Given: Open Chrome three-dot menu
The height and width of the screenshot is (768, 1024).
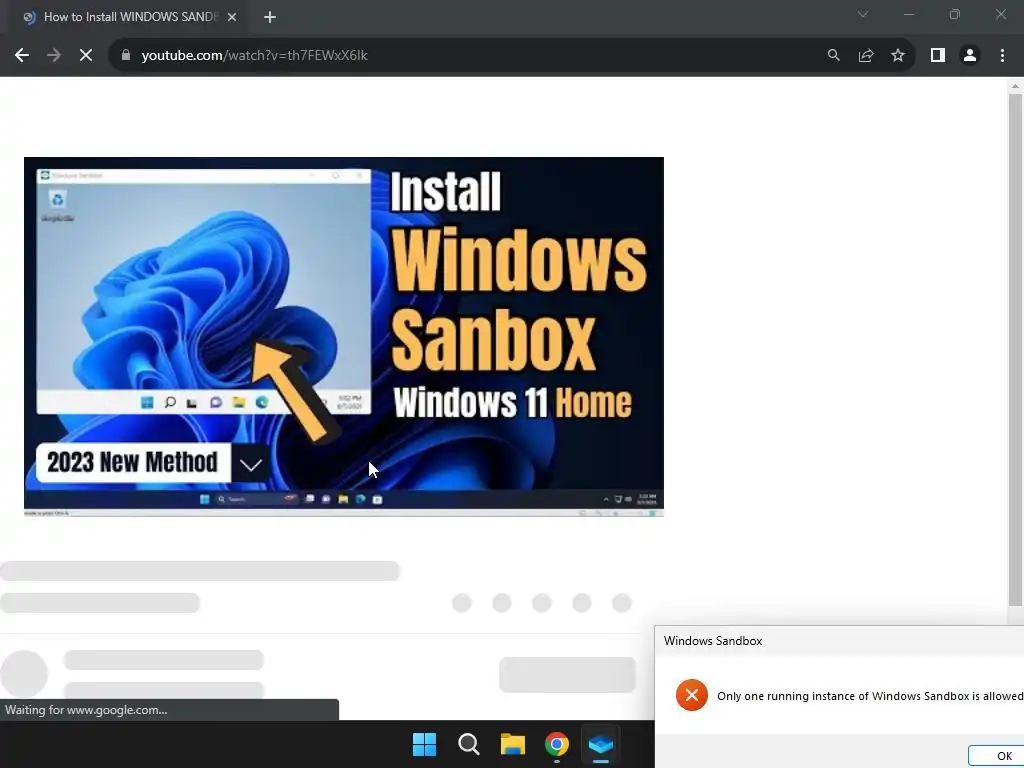Looking at the screenshot, I should coord(1002,56).
